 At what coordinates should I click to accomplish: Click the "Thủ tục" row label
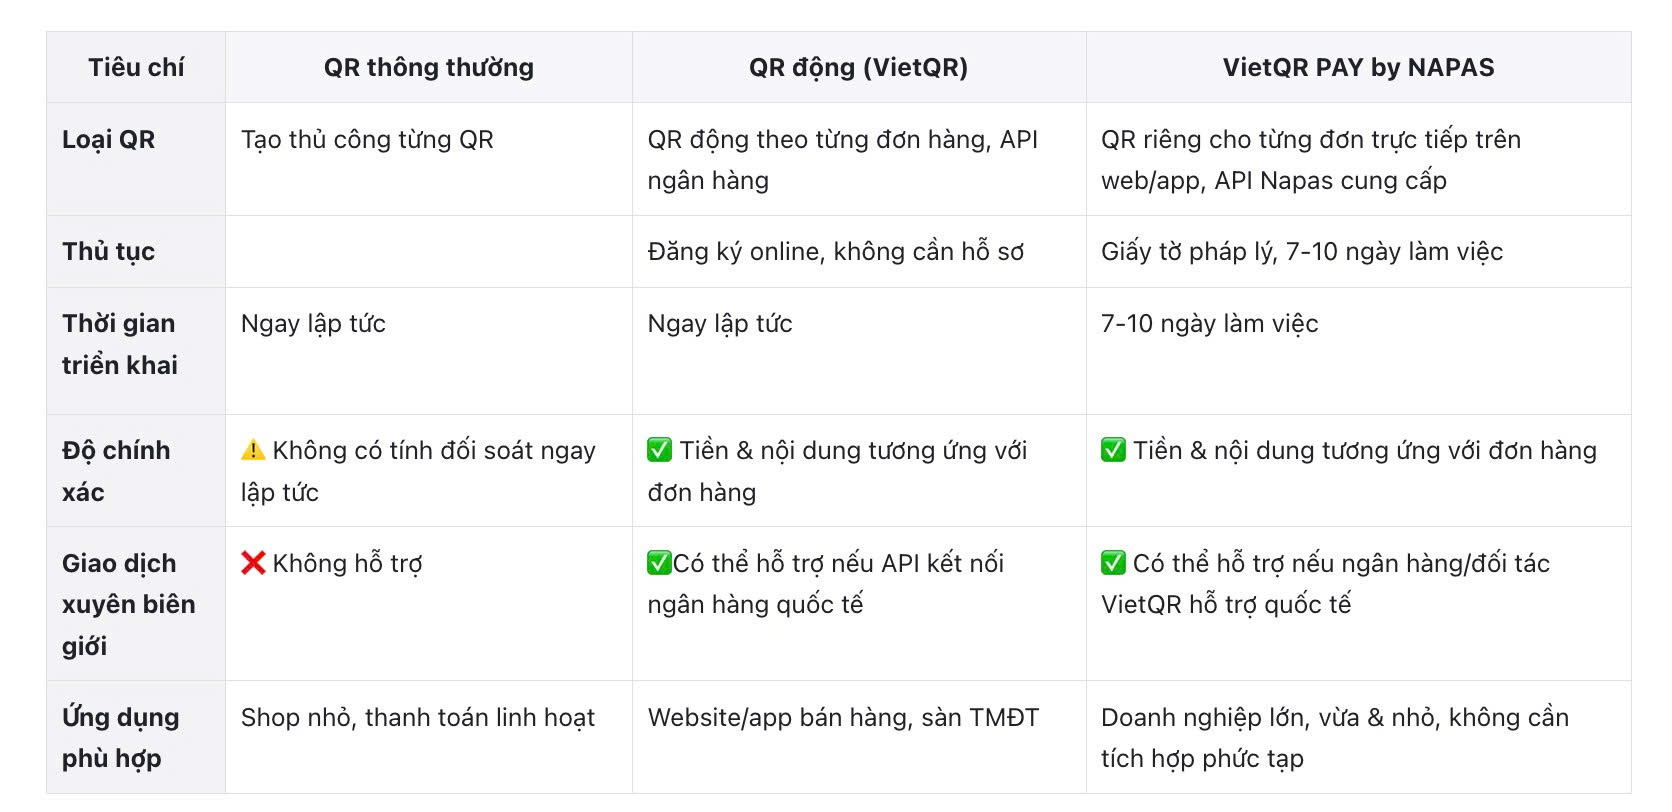(109, 252)
